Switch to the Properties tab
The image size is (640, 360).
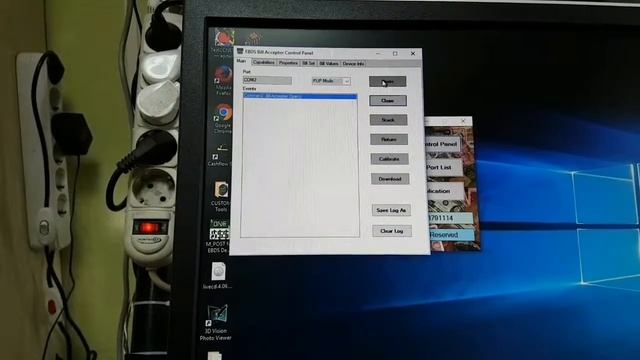[288, 63]
